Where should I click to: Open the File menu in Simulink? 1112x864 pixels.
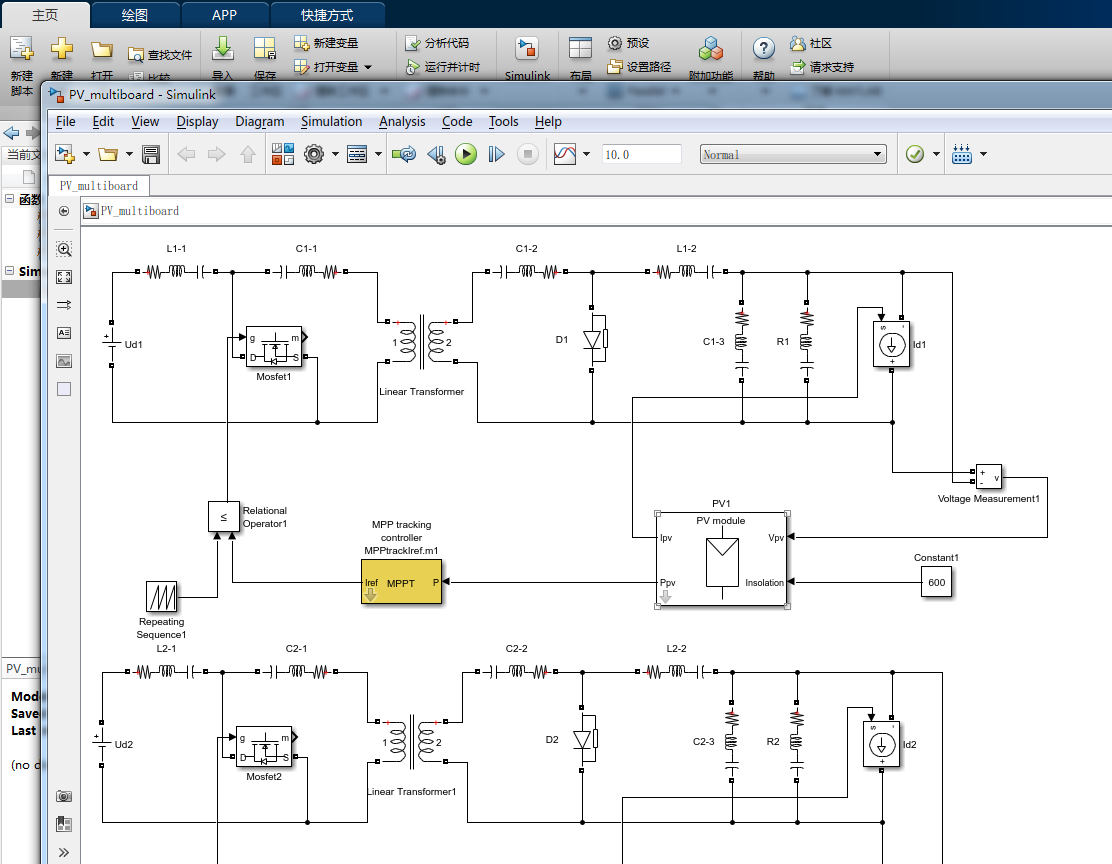[65, 121]
